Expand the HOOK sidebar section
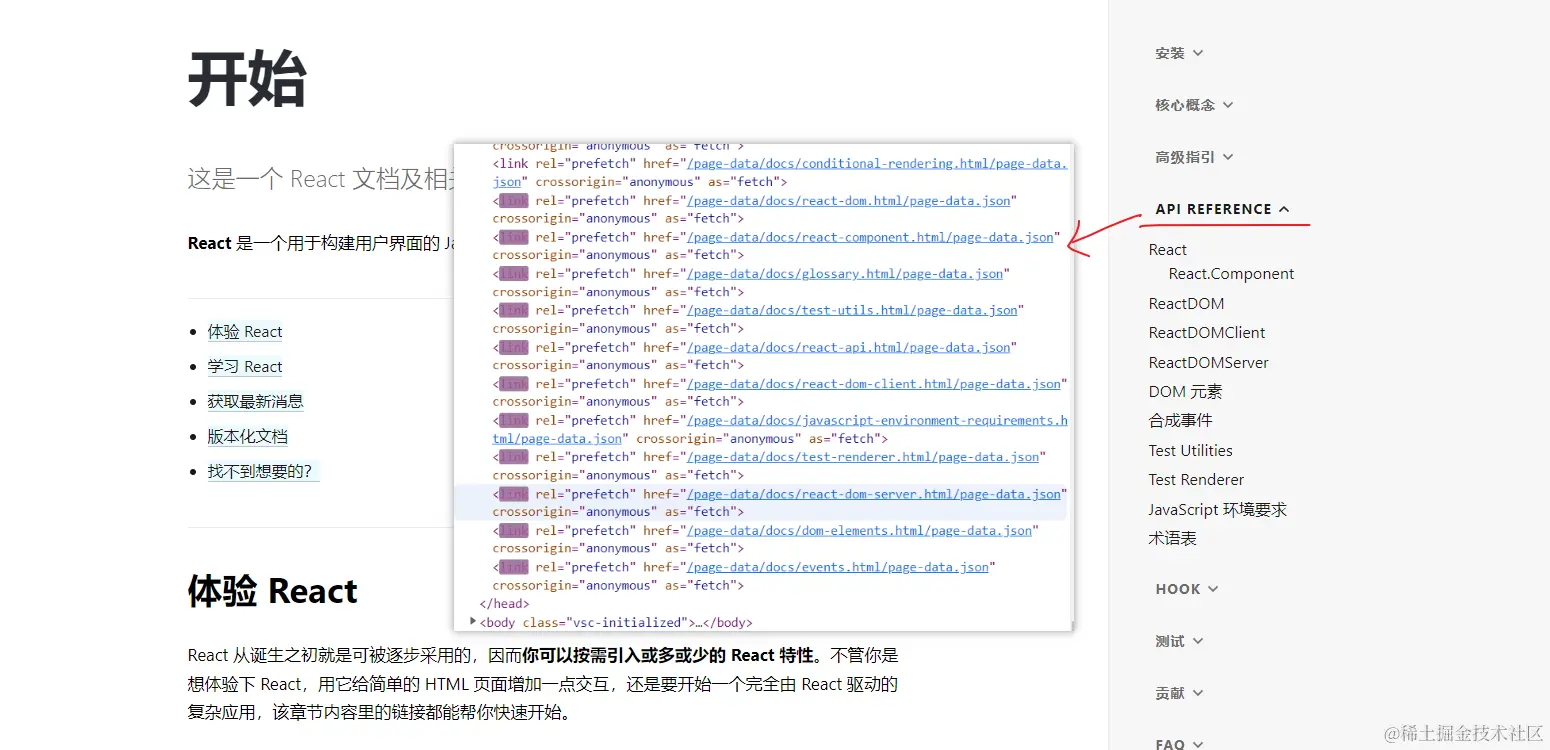Image resolution: width=1550 pixels, height=750 pixels. (1187, 589)
